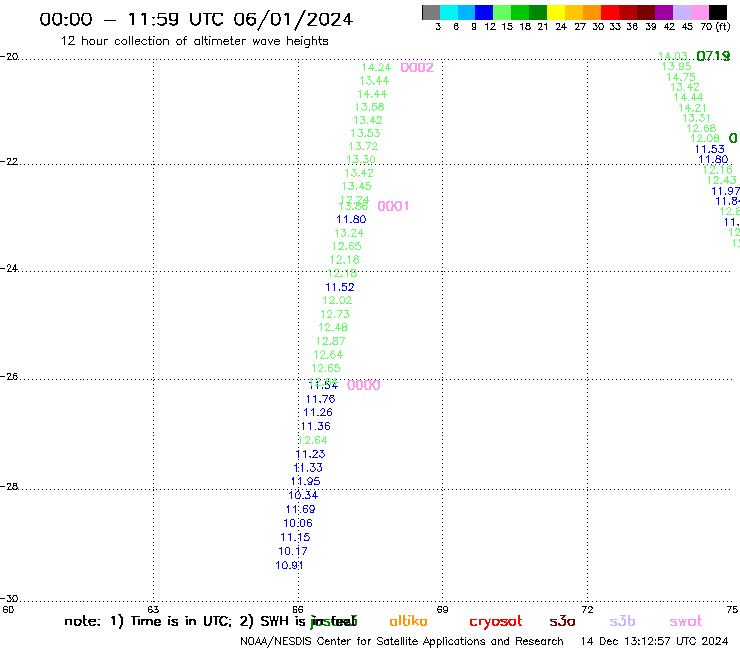Click the lavender swatch in the color scale
The height and width of the screenshot is (650, 740).
click(681, 12)
